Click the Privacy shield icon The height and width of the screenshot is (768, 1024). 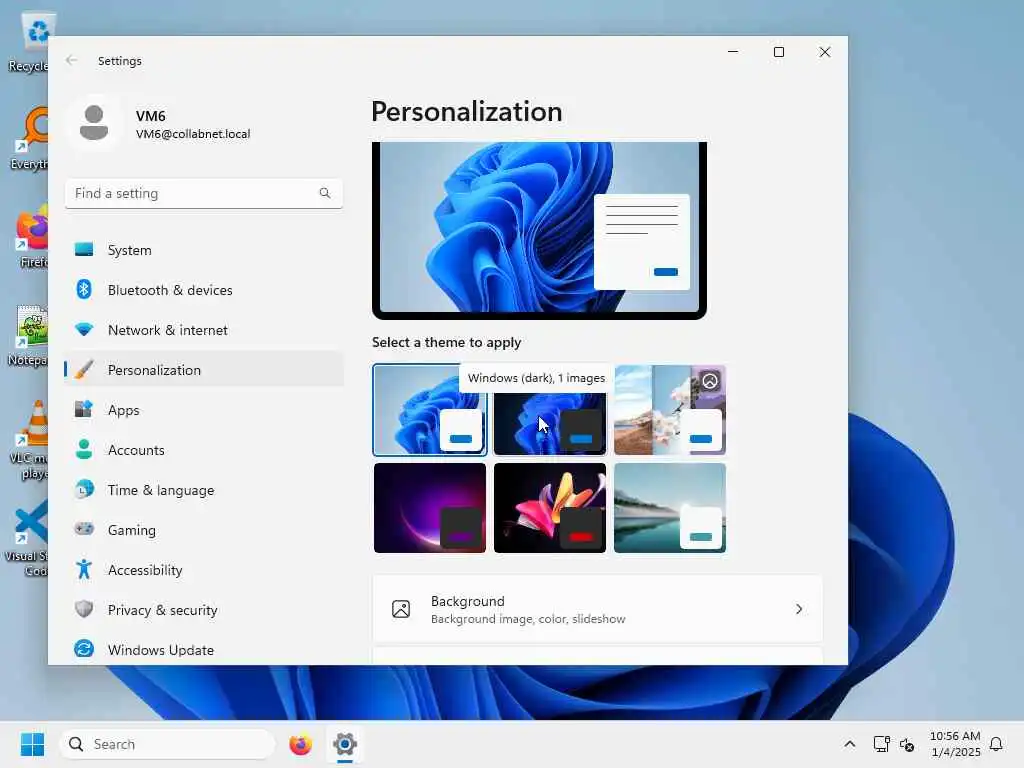click(x=84, y=609)
